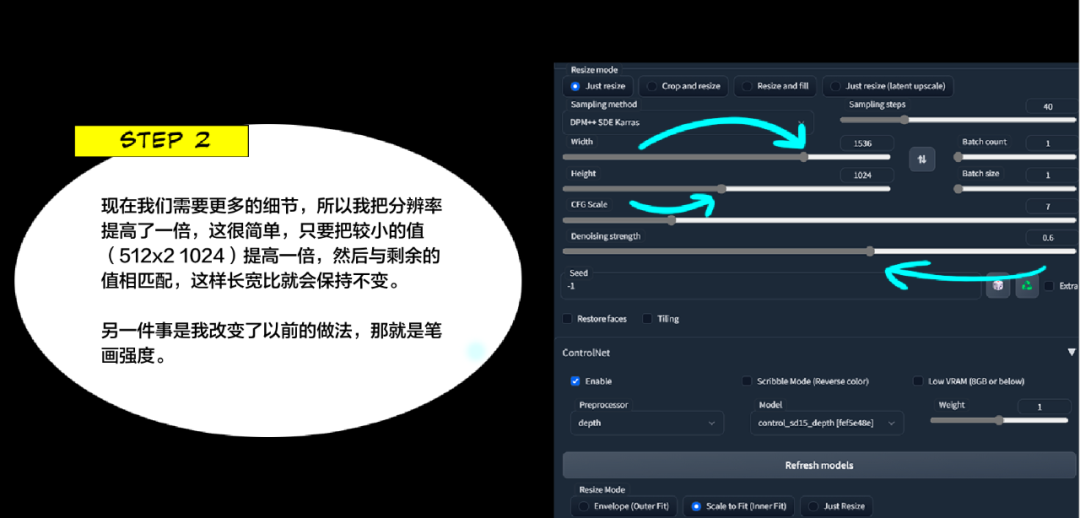Select Crop and resize mode
This screenshot has height=518, width=1080.
click(x=683, y=86)
